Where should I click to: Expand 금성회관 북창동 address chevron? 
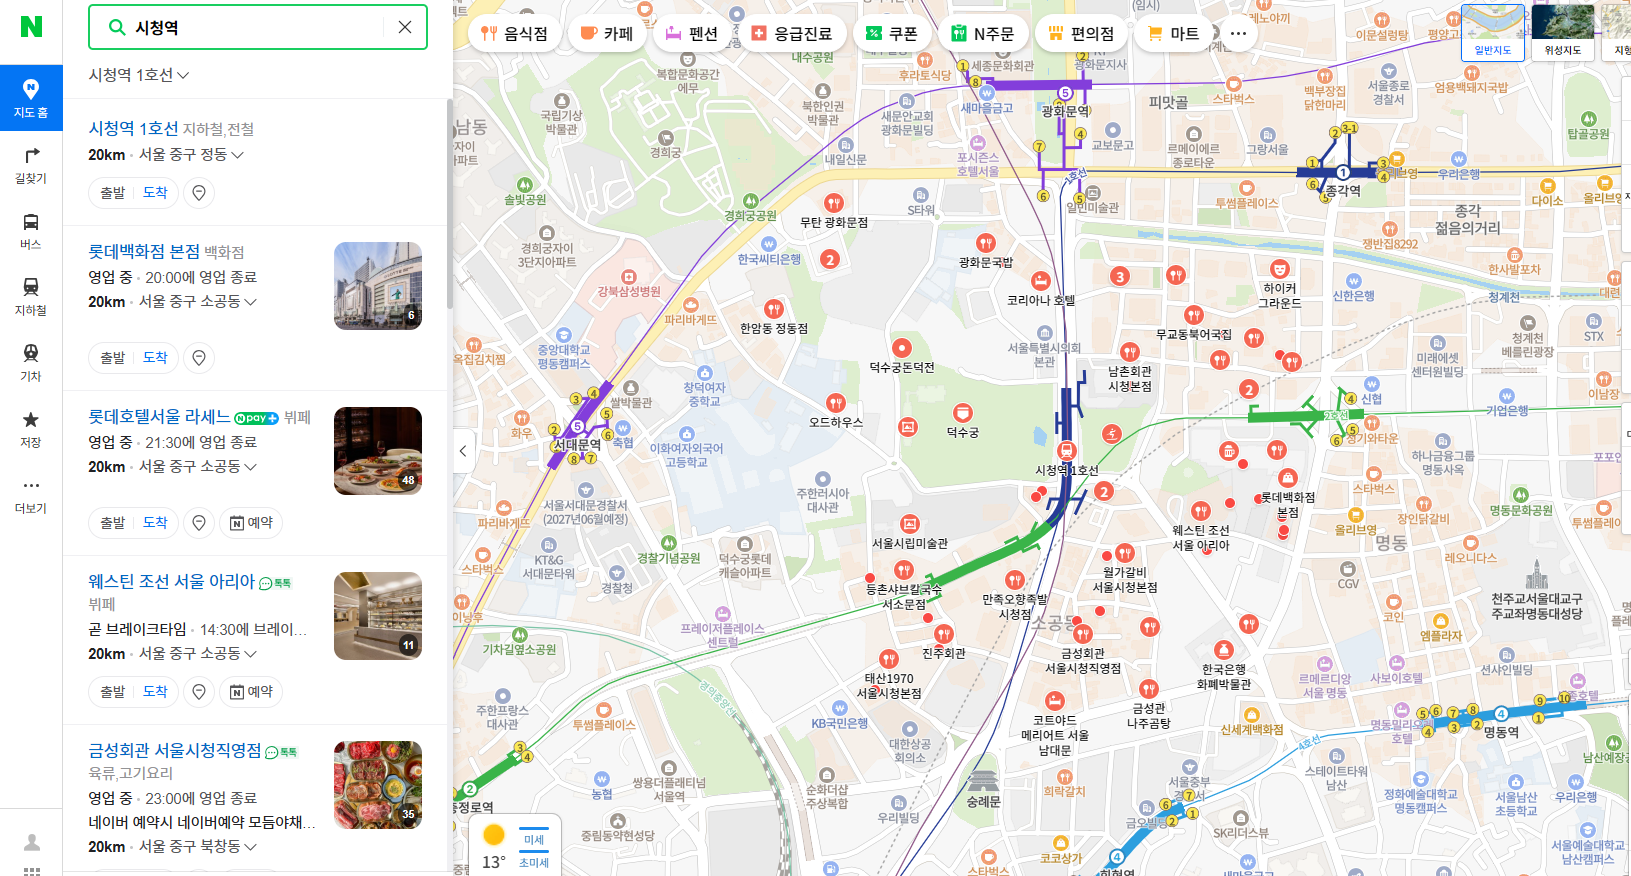click(251, 847)
